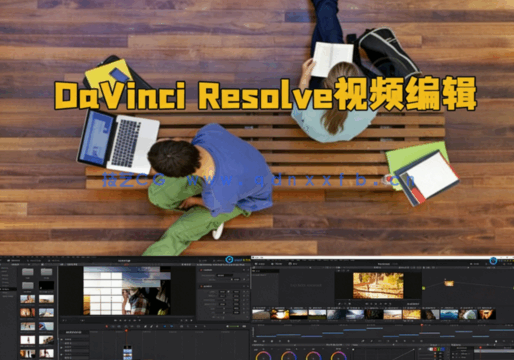514x360 pixels.
Task: Click the Lift color wheel in the Color page window
Action: (x=264, y=355)
